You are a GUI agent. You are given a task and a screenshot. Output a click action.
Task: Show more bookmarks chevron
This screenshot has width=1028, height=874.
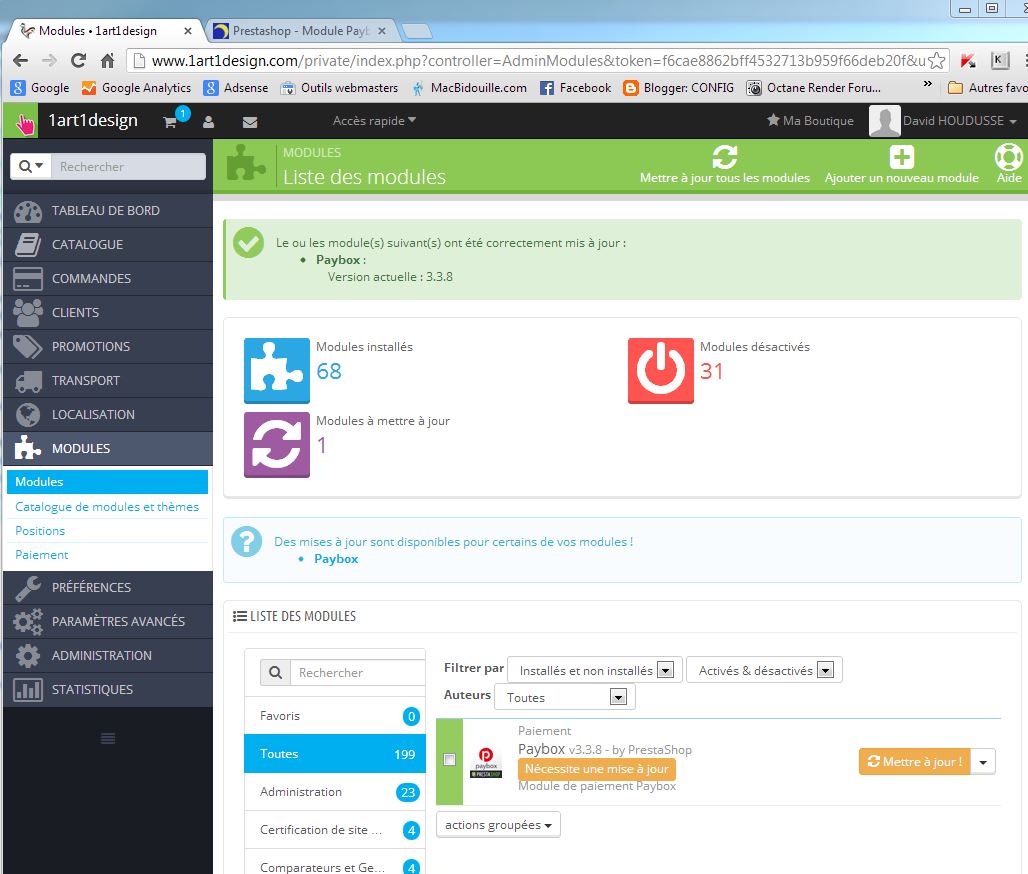click(x=928, y=84)
